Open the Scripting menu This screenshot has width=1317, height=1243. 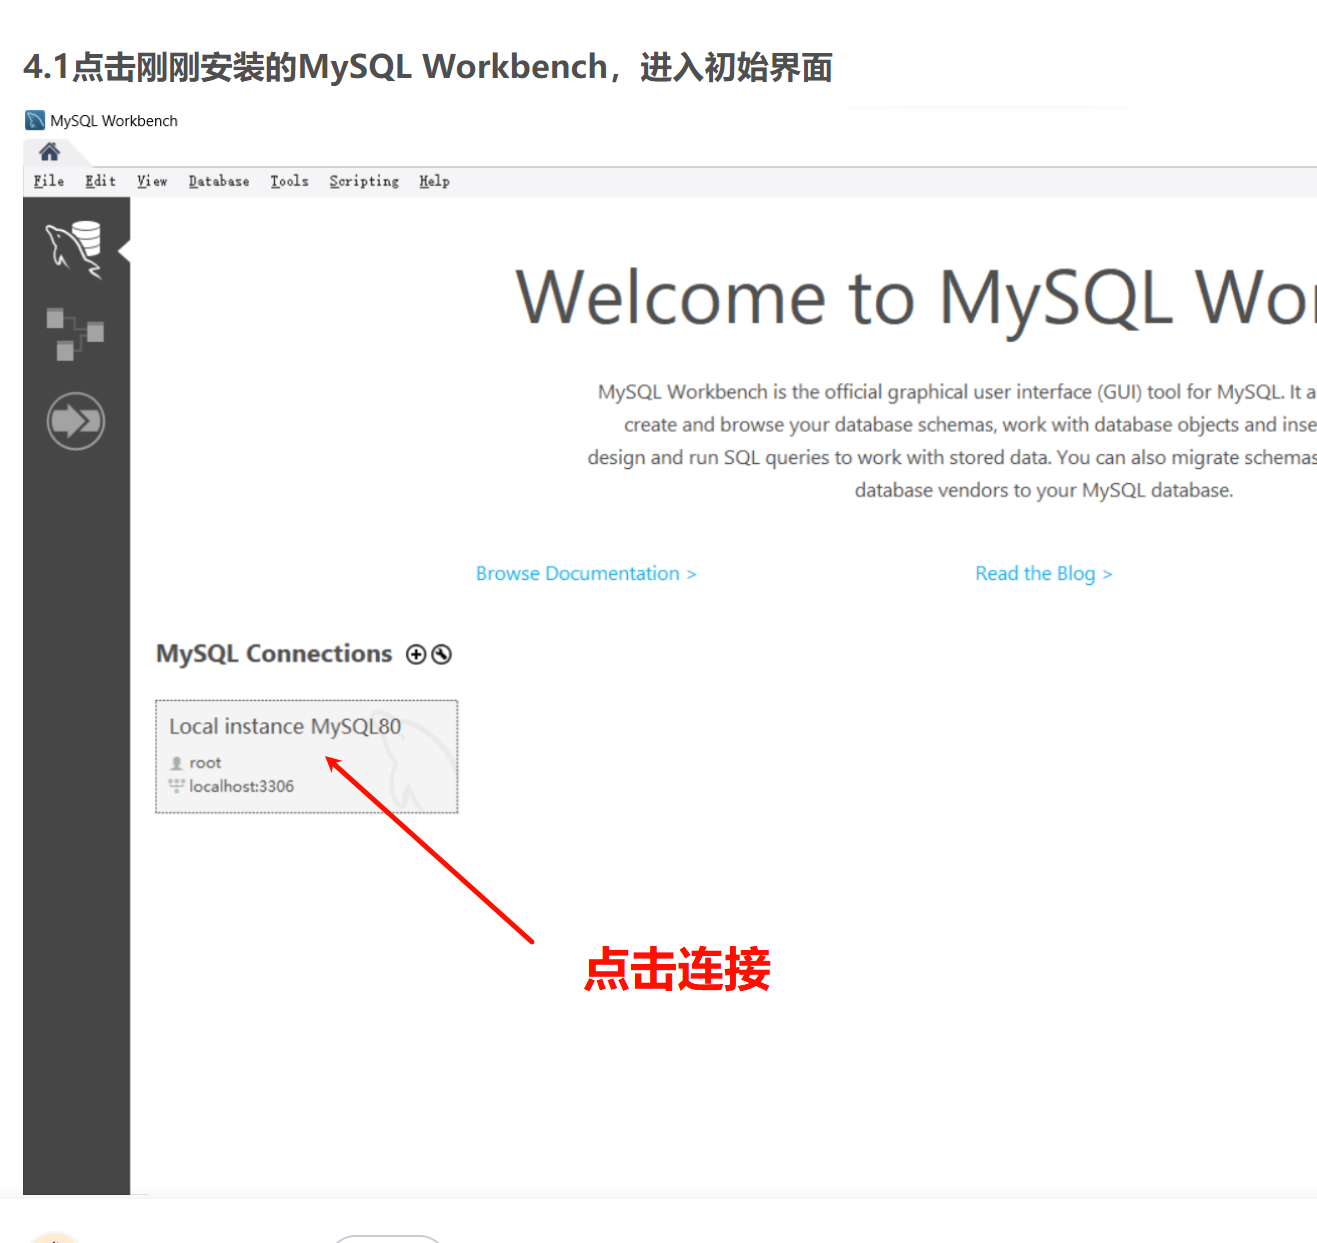pyautogui.click(x=364, y=181)
